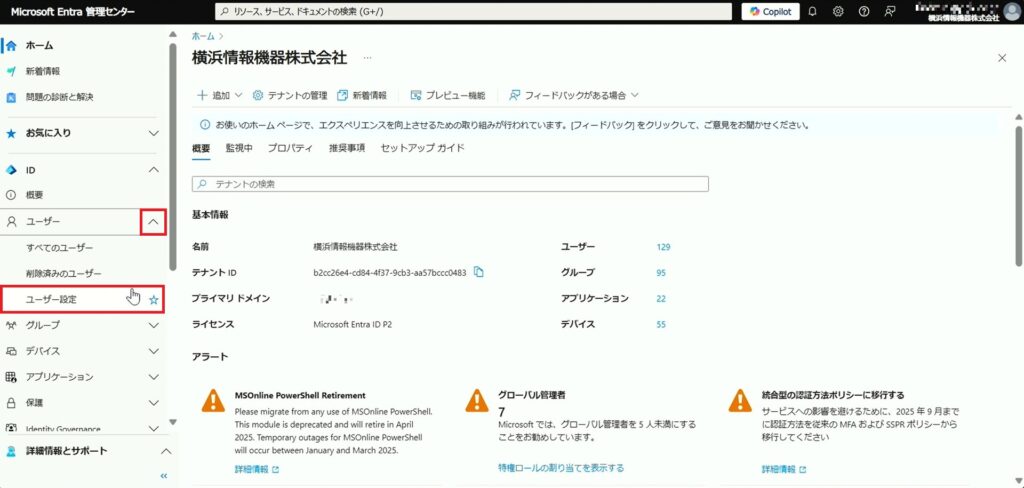Image resolution: width=1024 pixels, height=488 pixels.
Task: Expand the アプリケーション section chevron
Action: pos(153,377)
